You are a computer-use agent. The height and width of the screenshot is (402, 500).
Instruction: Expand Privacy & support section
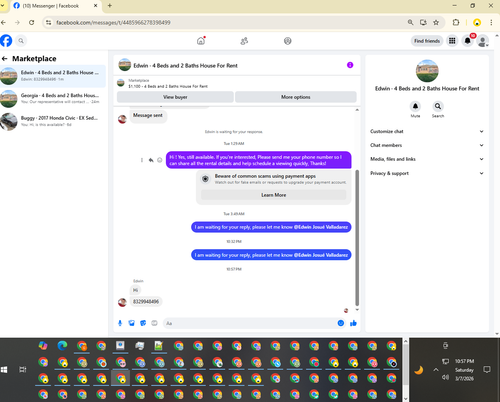(x=427, y=173)
